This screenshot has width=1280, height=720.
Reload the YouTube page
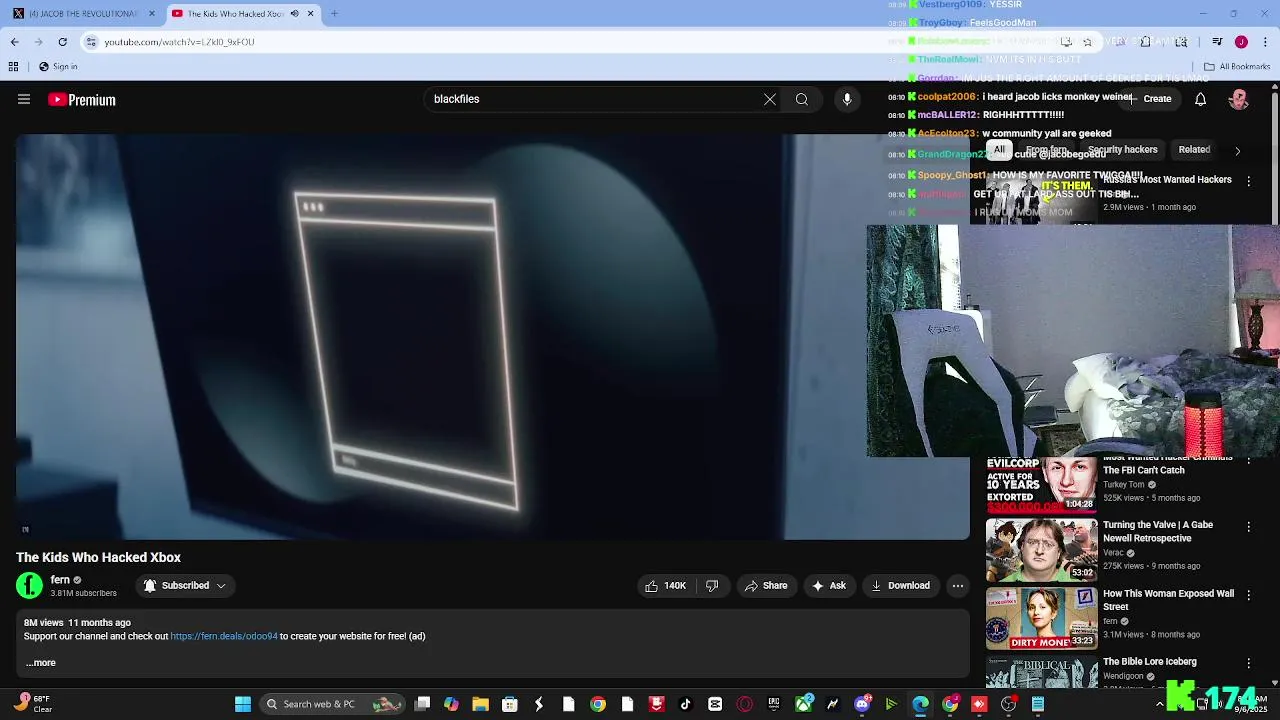(62, 42)
